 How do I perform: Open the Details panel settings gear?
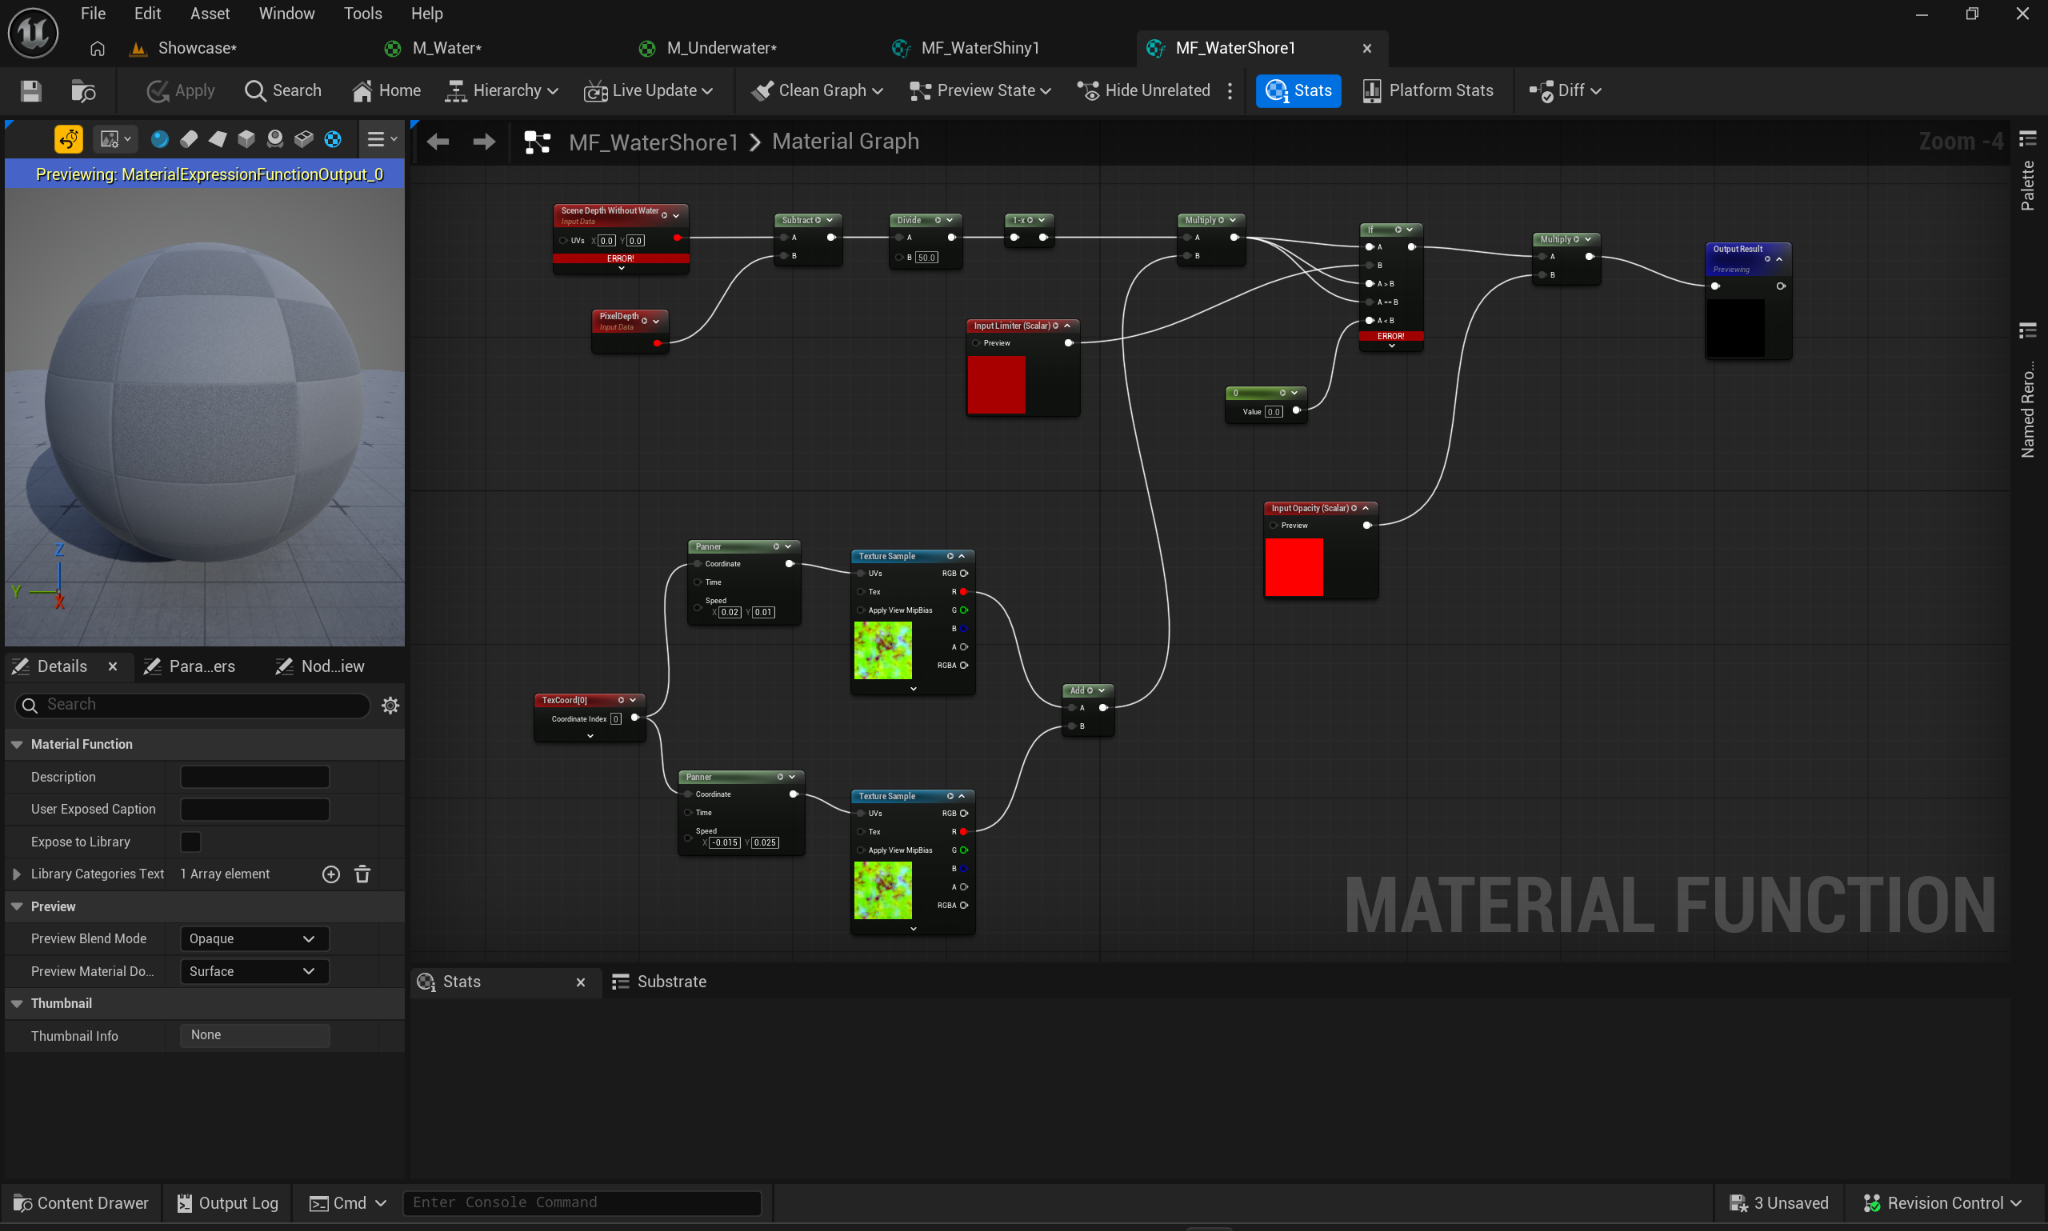(390, 706)
